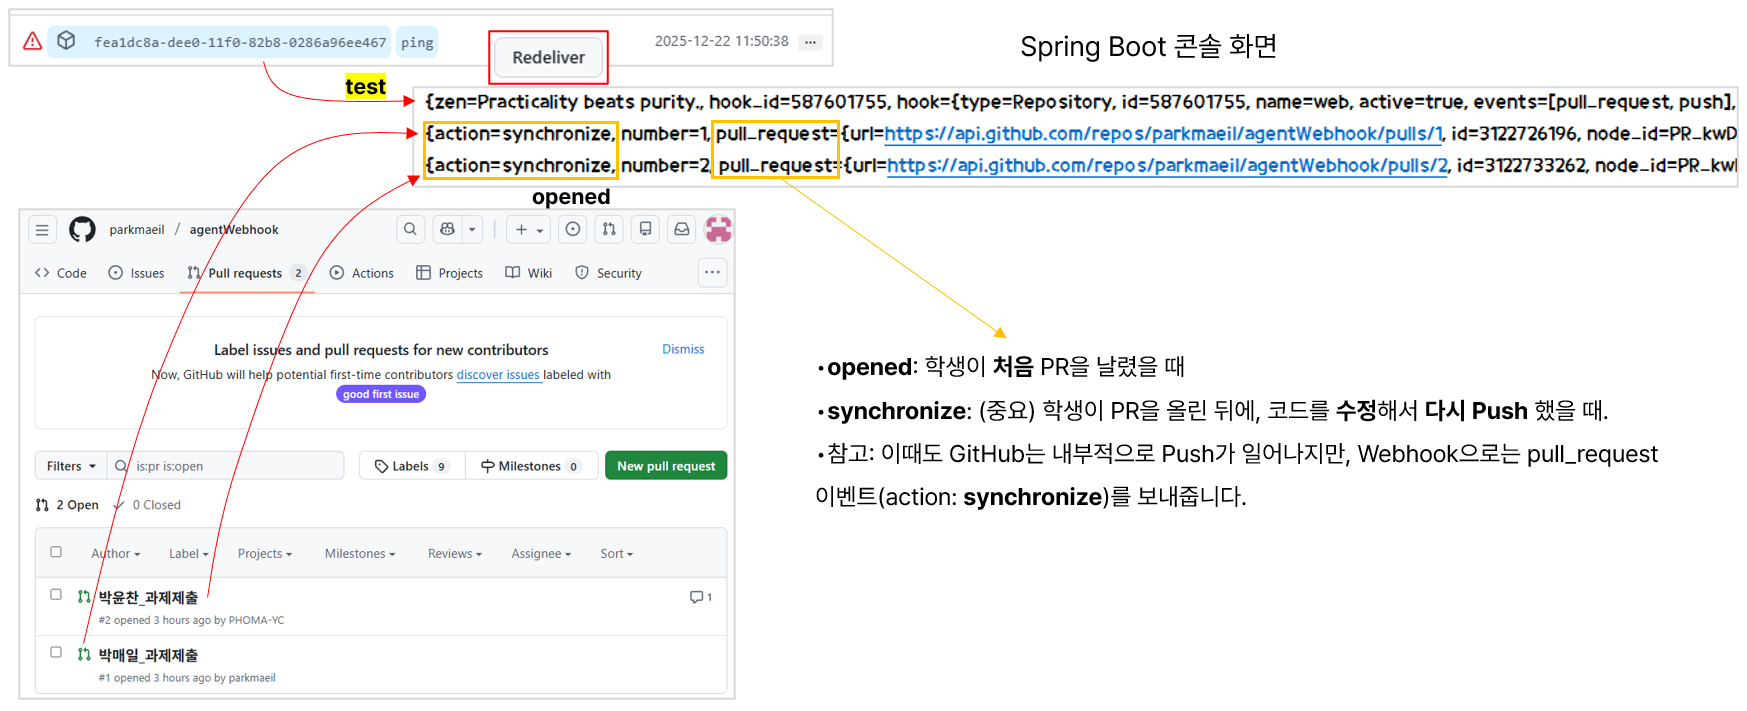Click the is:pr is:open search field
The image size is (1747, 711).
coord(225,466)
